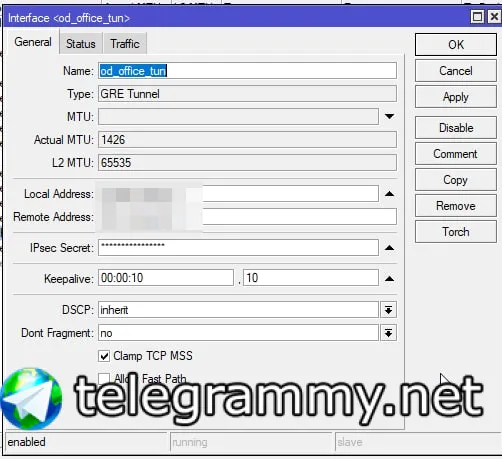Expand the MTU field arrow
Screen dimensions: 502x459
tap(389, 117)
